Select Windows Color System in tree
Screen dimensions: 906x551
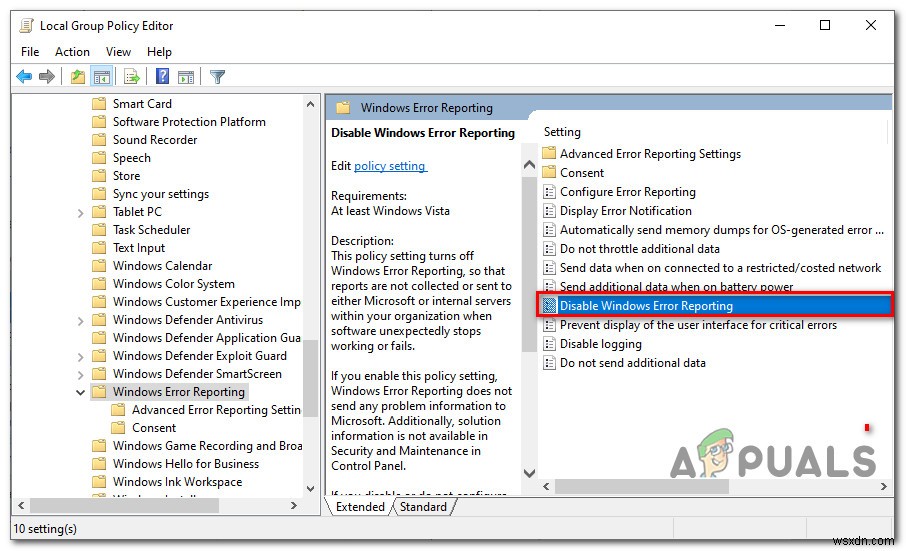174,284
